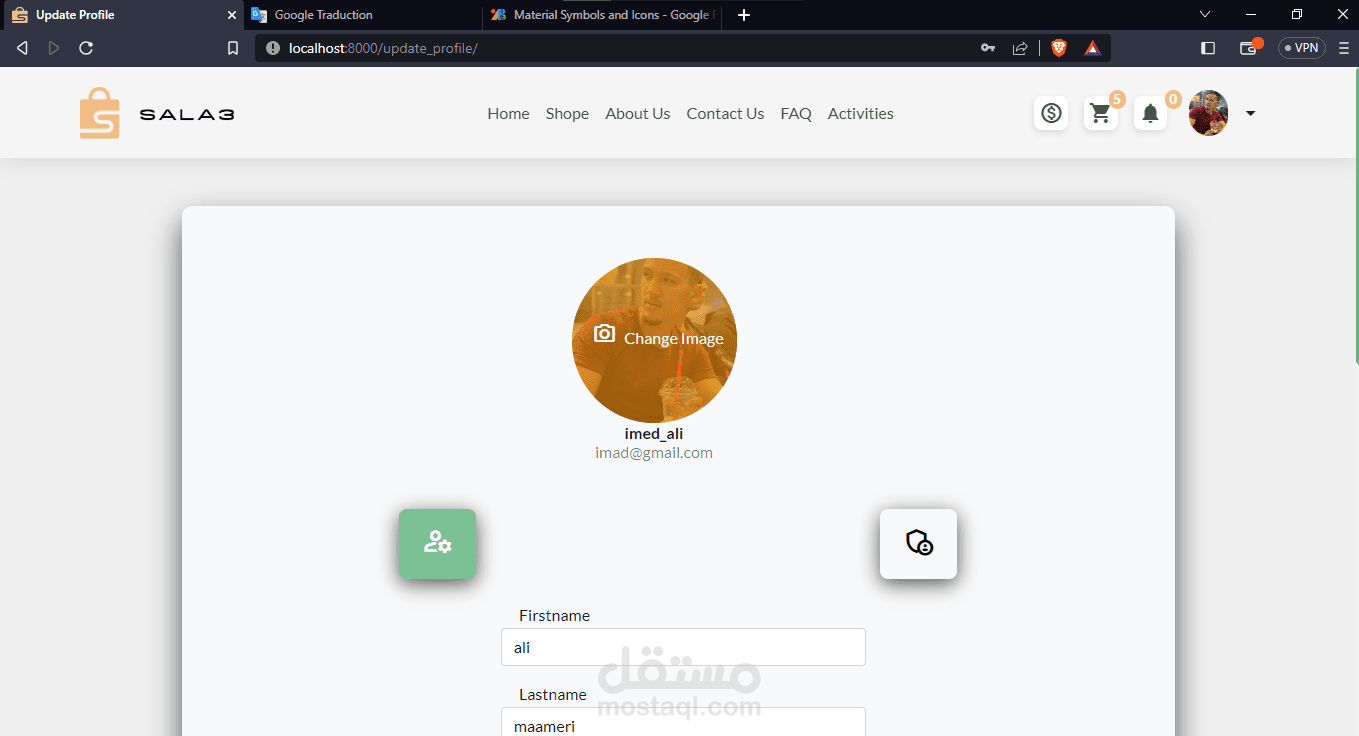Open the dollar coin wallet icon
The height and width of the screenshot is (736, 1359).
tap(1051, 113)
